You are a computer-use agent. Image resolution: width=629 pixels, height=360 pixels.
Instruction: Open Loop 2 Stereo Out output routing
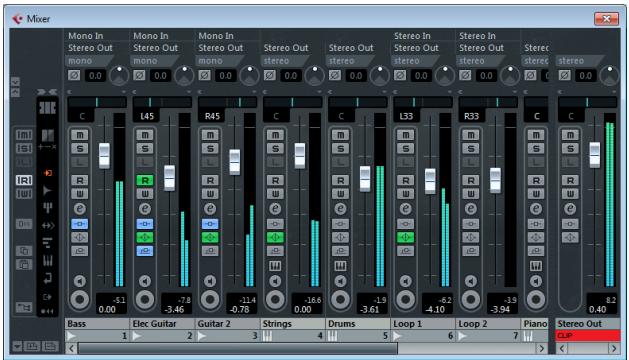click(x=481, y=48)
